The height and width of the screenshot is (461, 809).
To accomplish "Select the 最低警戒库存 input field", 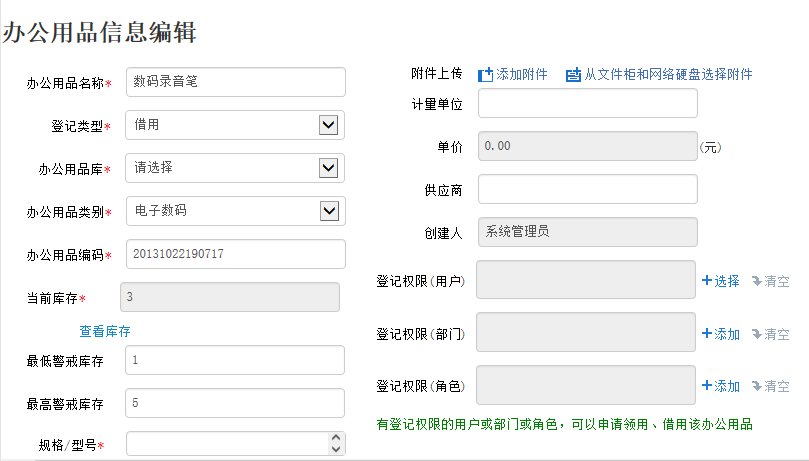I will click(235, 360).
